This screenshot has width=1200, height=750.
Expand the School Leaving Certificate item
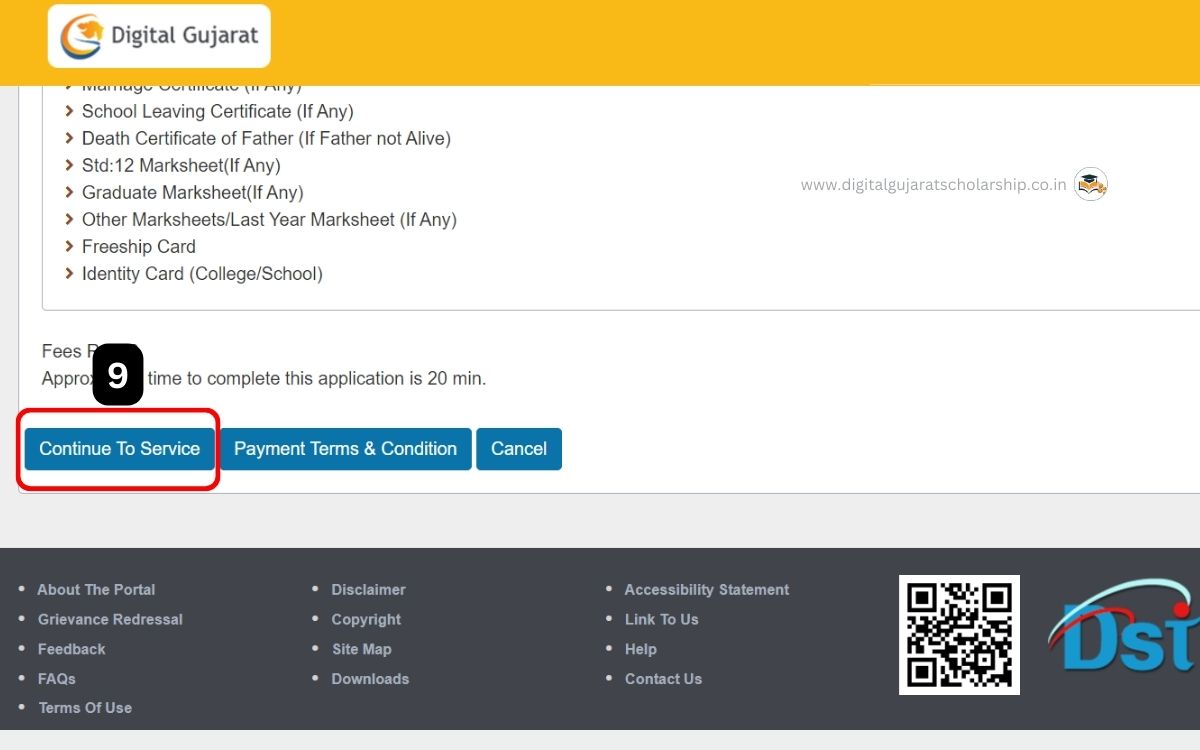coord(69,111)
